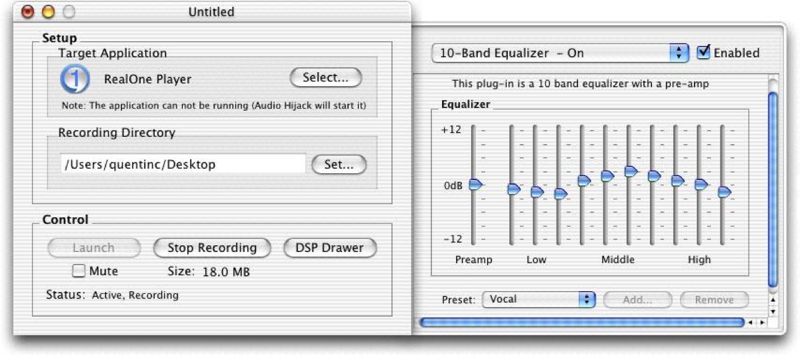Click the Add... preset button
This screenshot has height=360, width=800.
point(637,300)
